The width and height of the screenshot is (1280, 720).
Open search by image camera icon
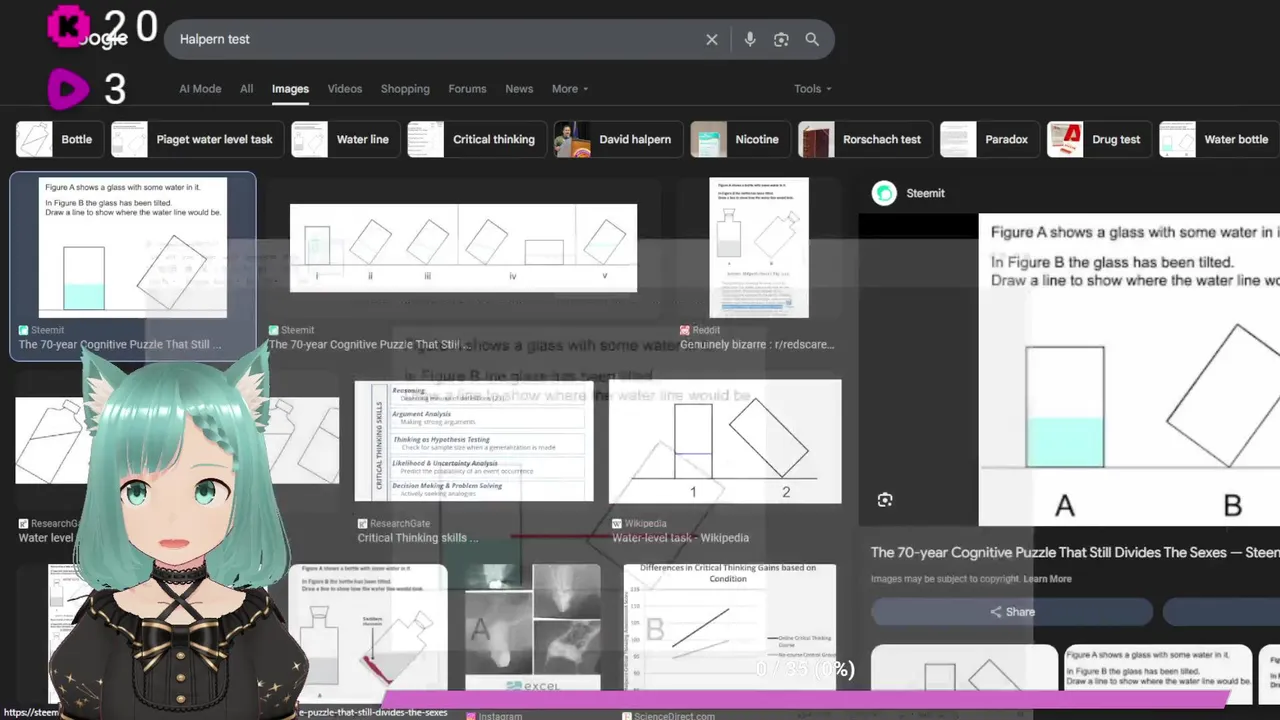point(781,39)
